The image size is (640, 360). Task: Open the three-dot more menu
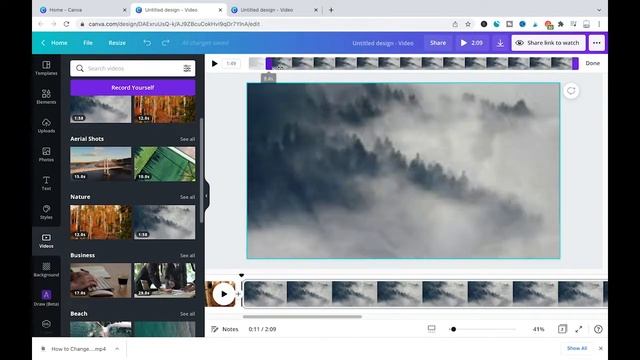[x=597, y=43]
